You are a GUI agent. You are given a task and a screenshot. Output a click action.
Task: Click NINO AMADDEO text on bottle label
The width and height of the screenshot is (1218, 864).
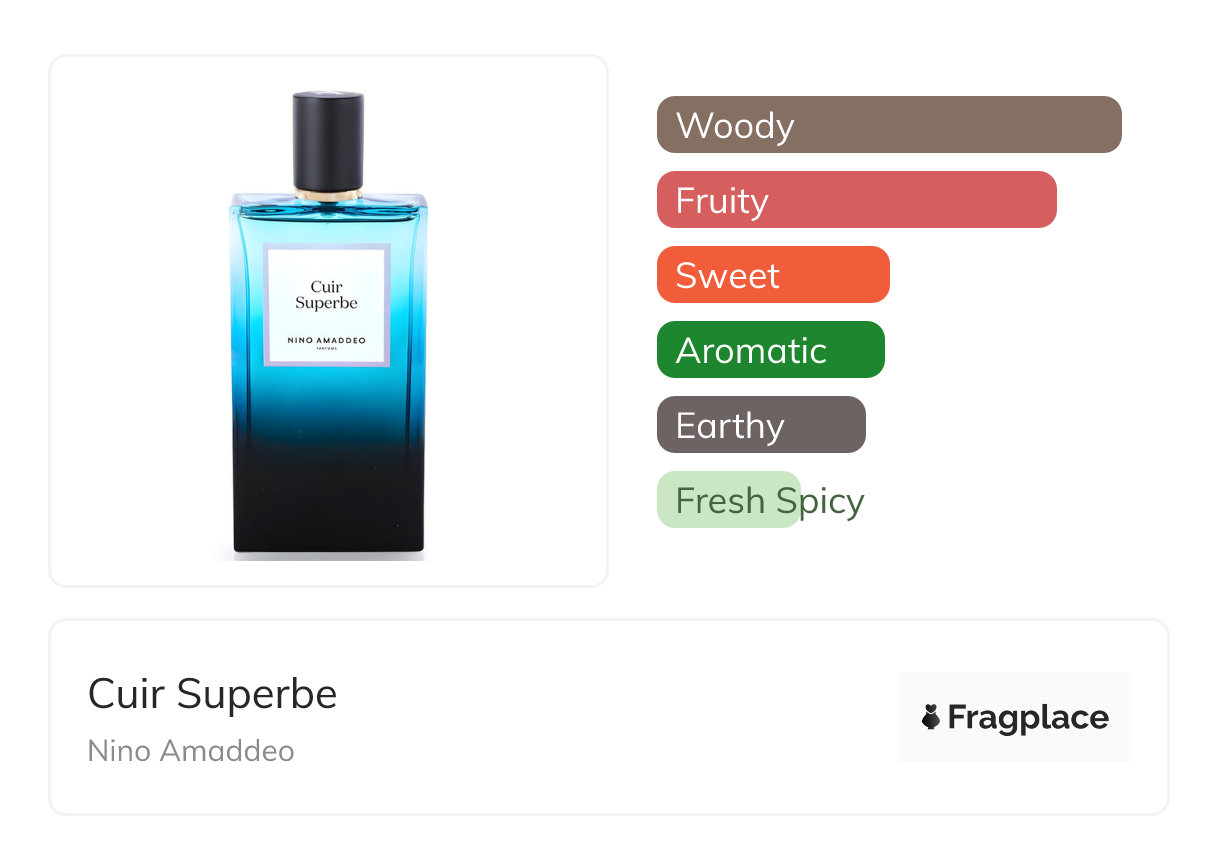(326, 340)
